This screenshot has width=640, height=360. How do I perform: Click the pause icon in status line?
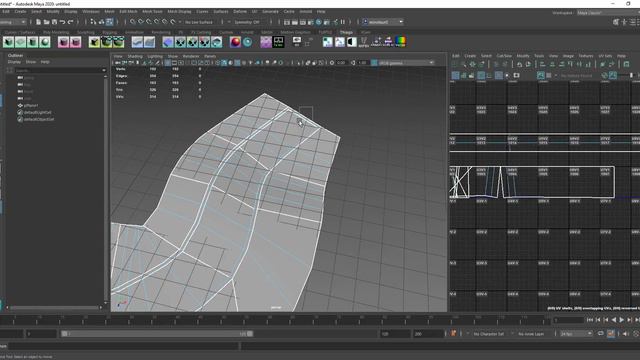point(343,22)
